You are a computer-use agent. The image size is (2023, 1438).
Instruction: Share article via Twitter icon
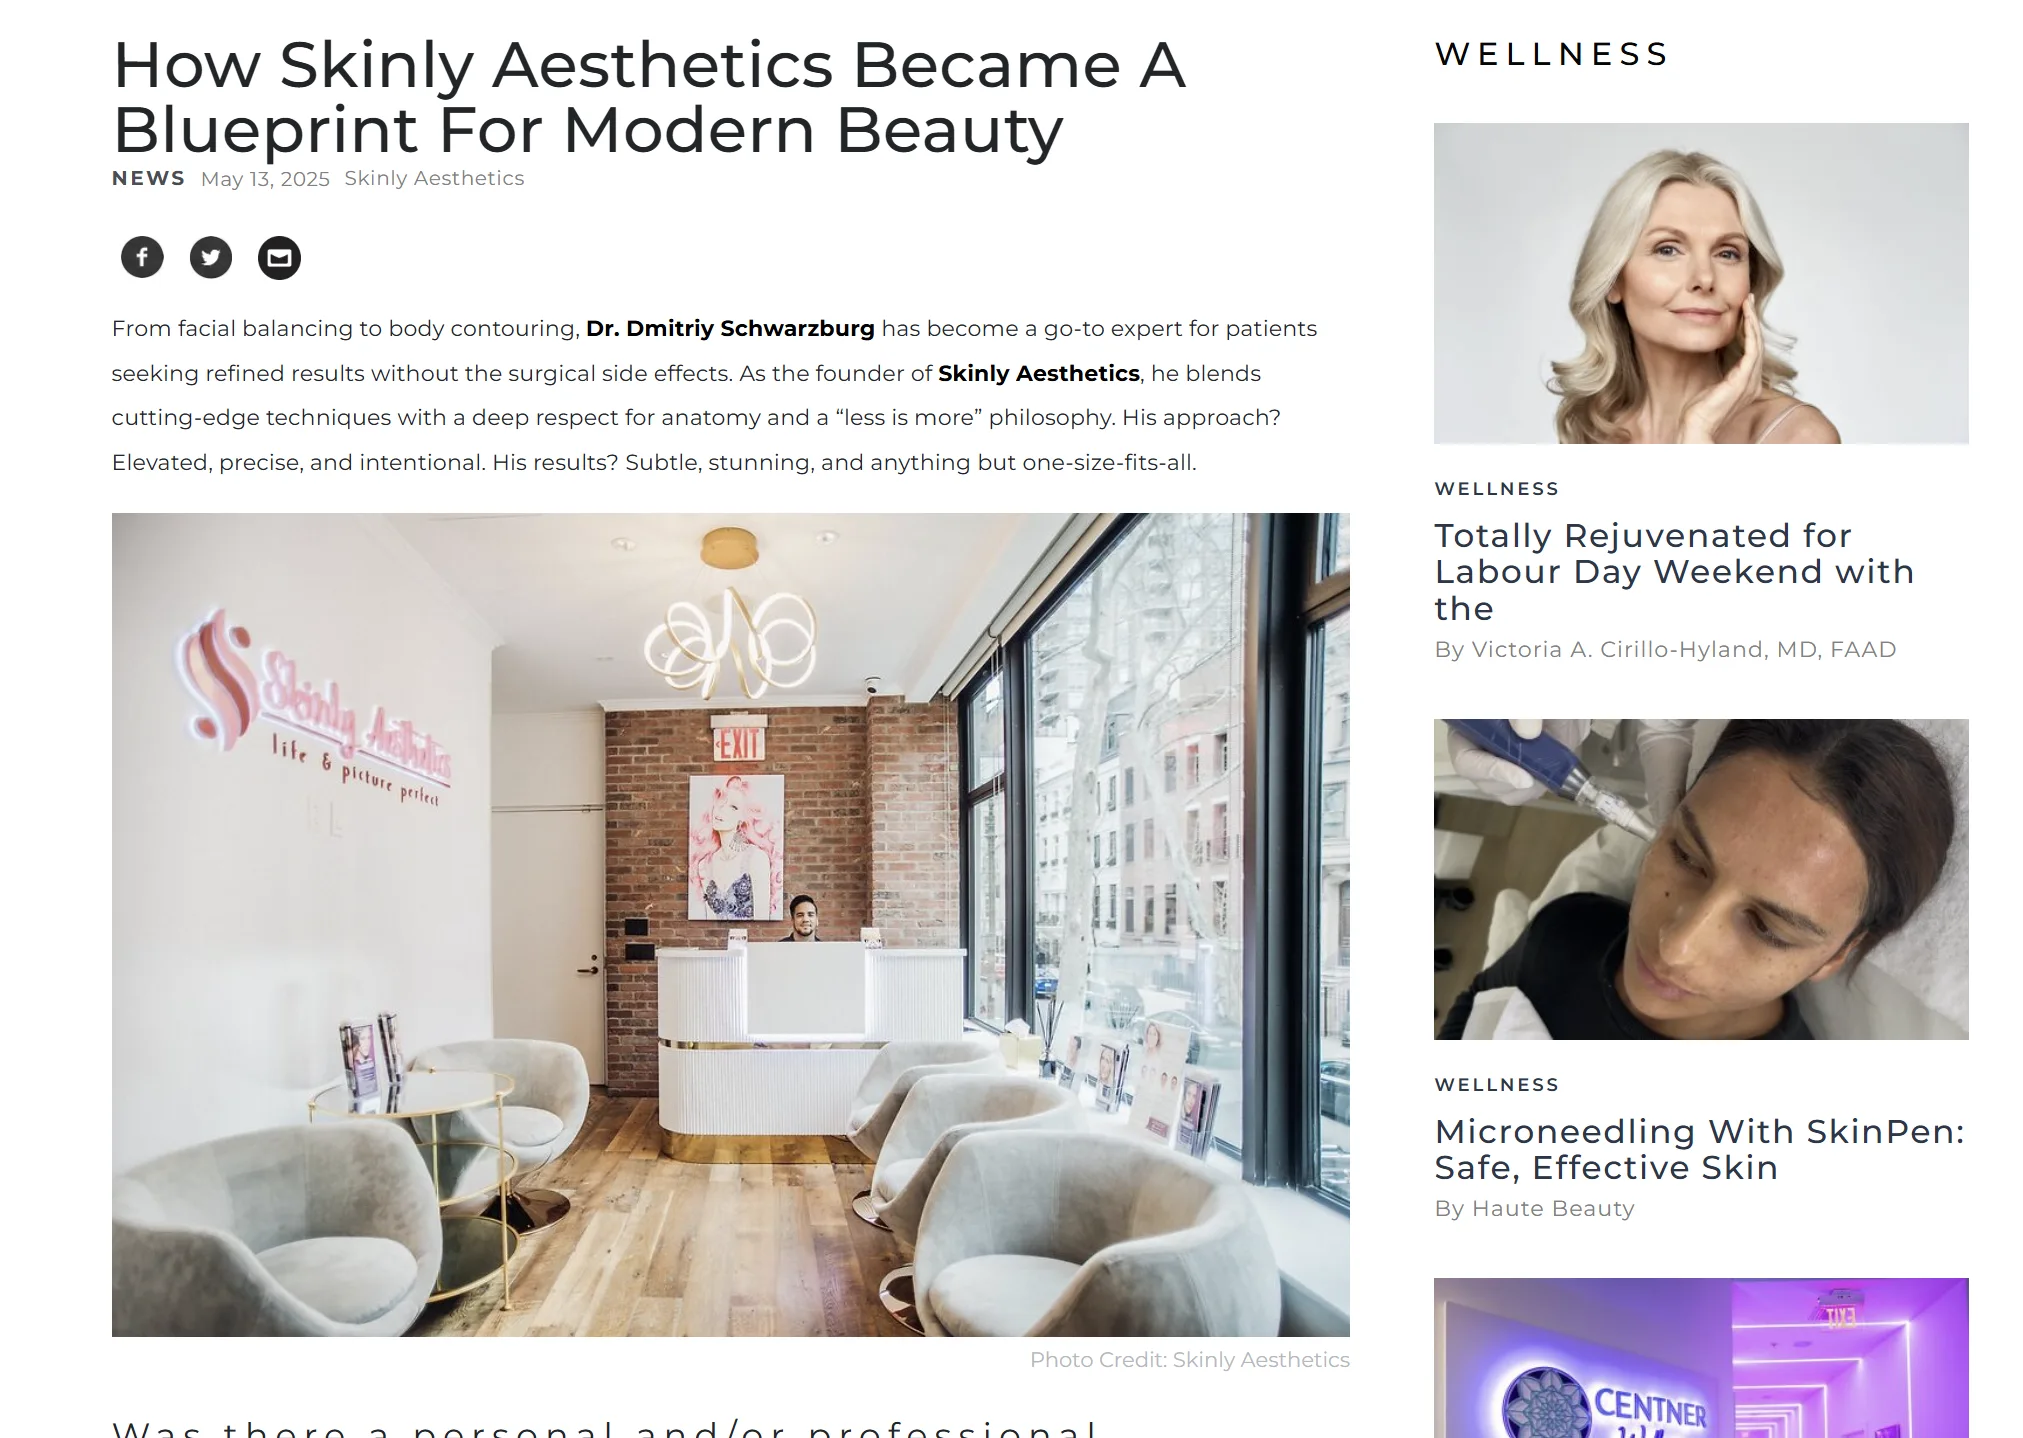click(211, 258)
